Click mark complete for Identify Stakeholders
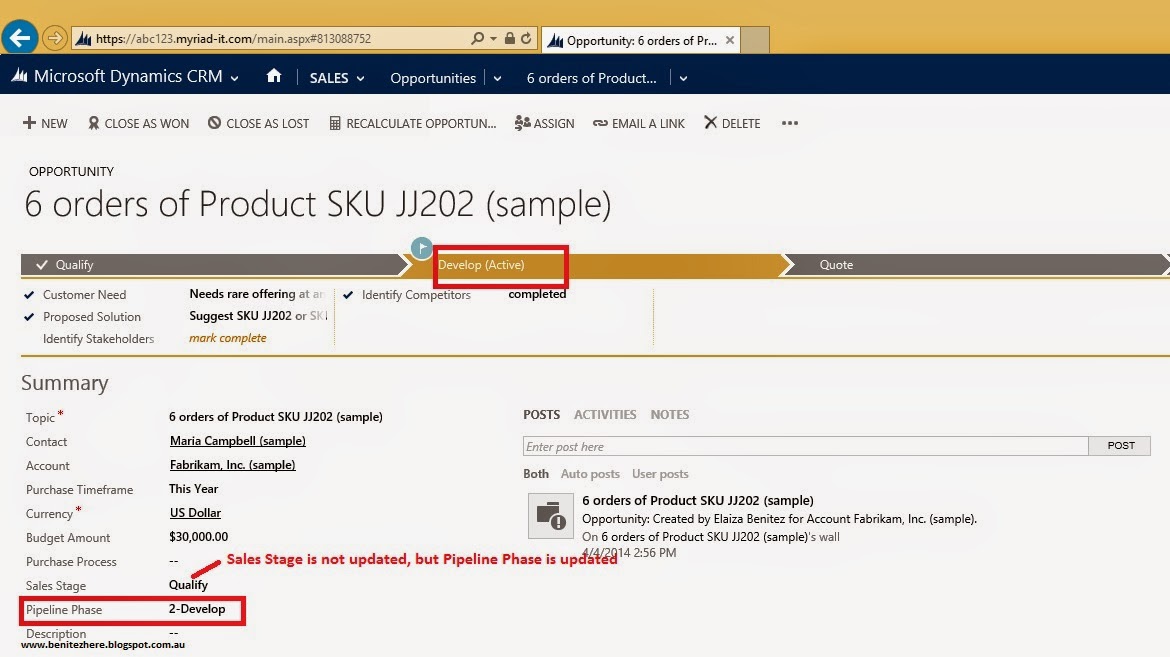Screen dimensions: 1170x657 (x=228, y=338)
